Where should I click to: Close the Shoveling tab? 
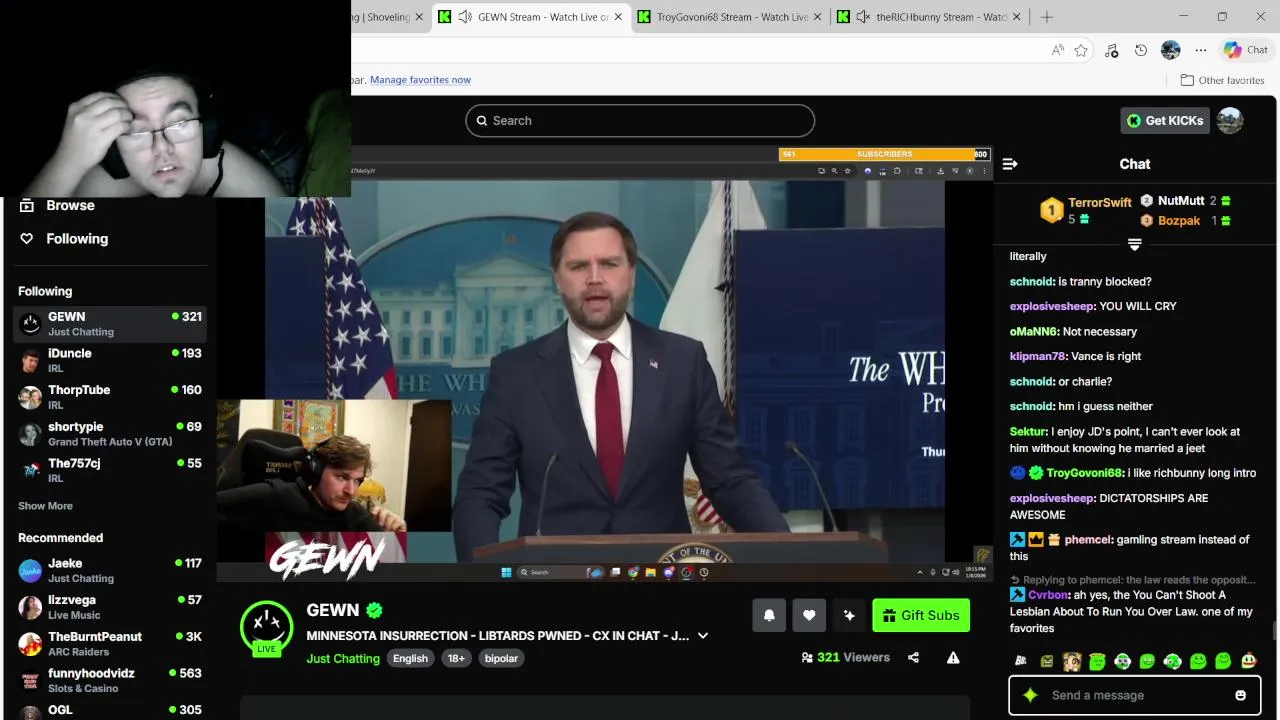click(419, 17)
